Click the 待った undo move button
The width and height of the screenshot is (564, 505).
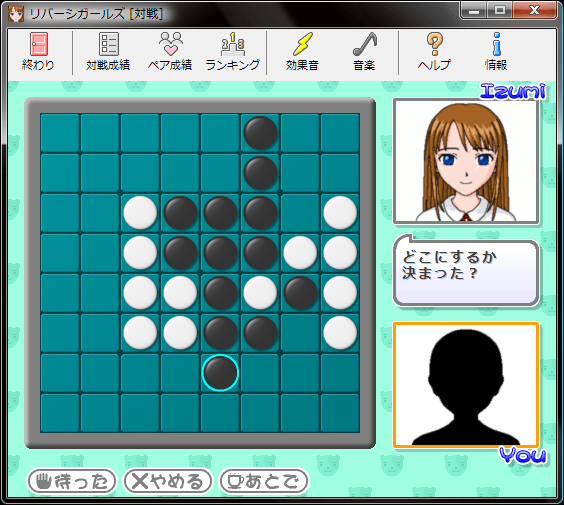[x=72, y=481]
